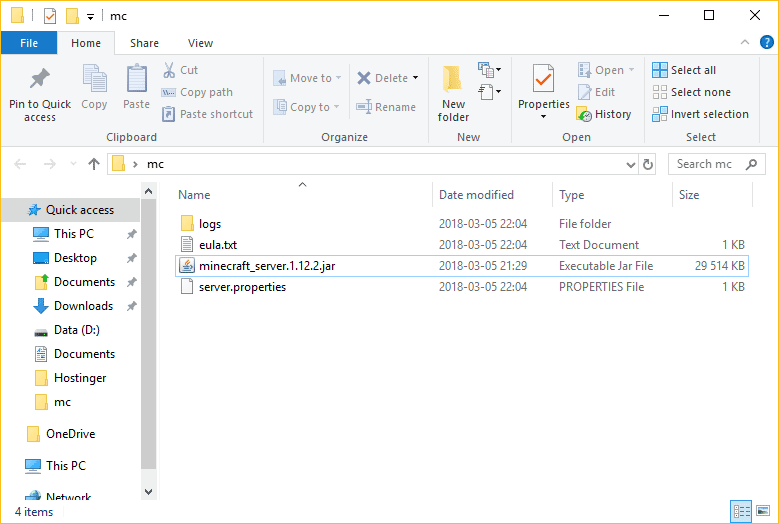Click the New folder icon in title bar toolbar
The height and width of the screenshot is (524, 779).
(x=73, y=16)
